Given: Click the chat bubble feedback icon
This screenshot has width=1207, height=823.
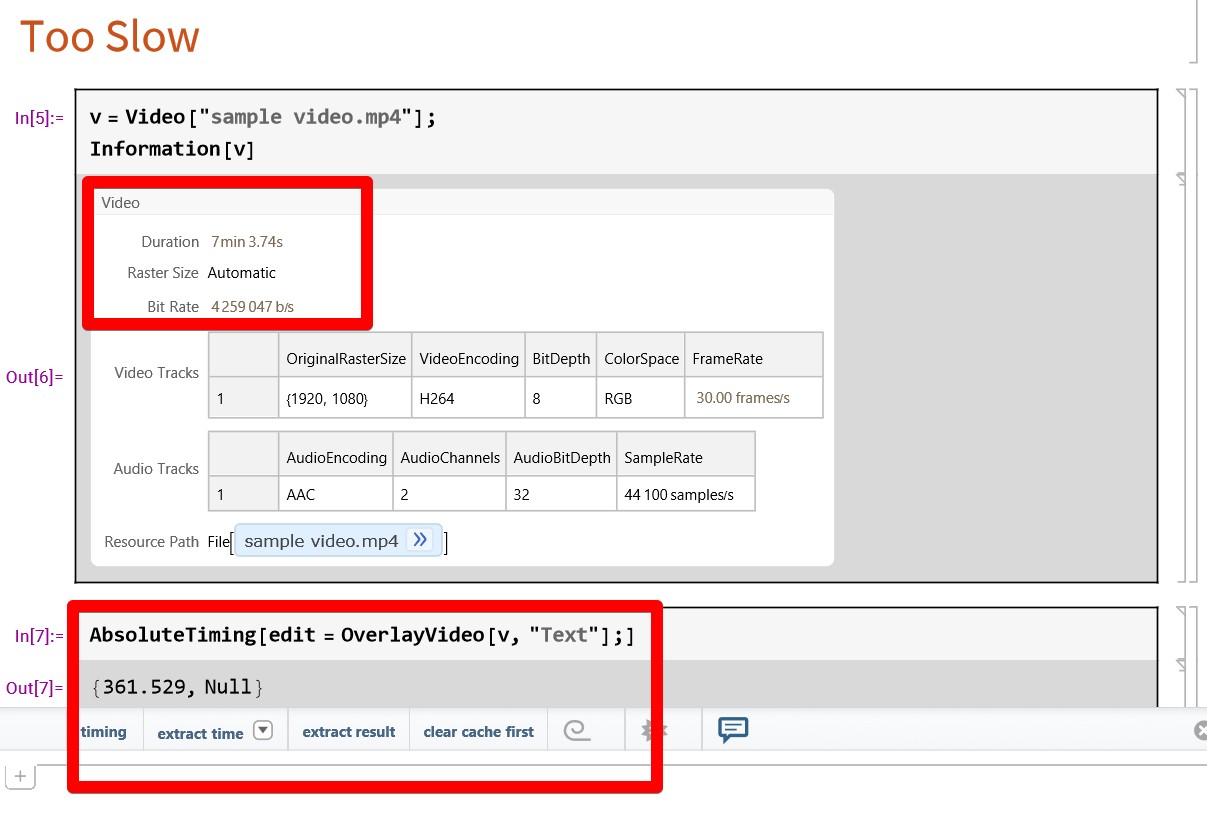Looking at the screenshot, I should 733,731.
